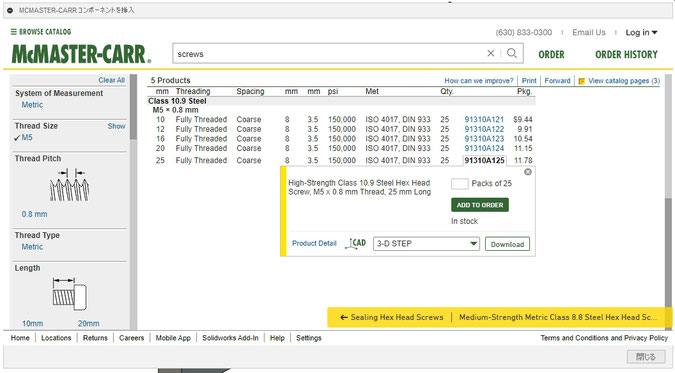Viewport: 675px width, 373px height.
Task: Show more thread sizes
Action: tap(116, 126)
